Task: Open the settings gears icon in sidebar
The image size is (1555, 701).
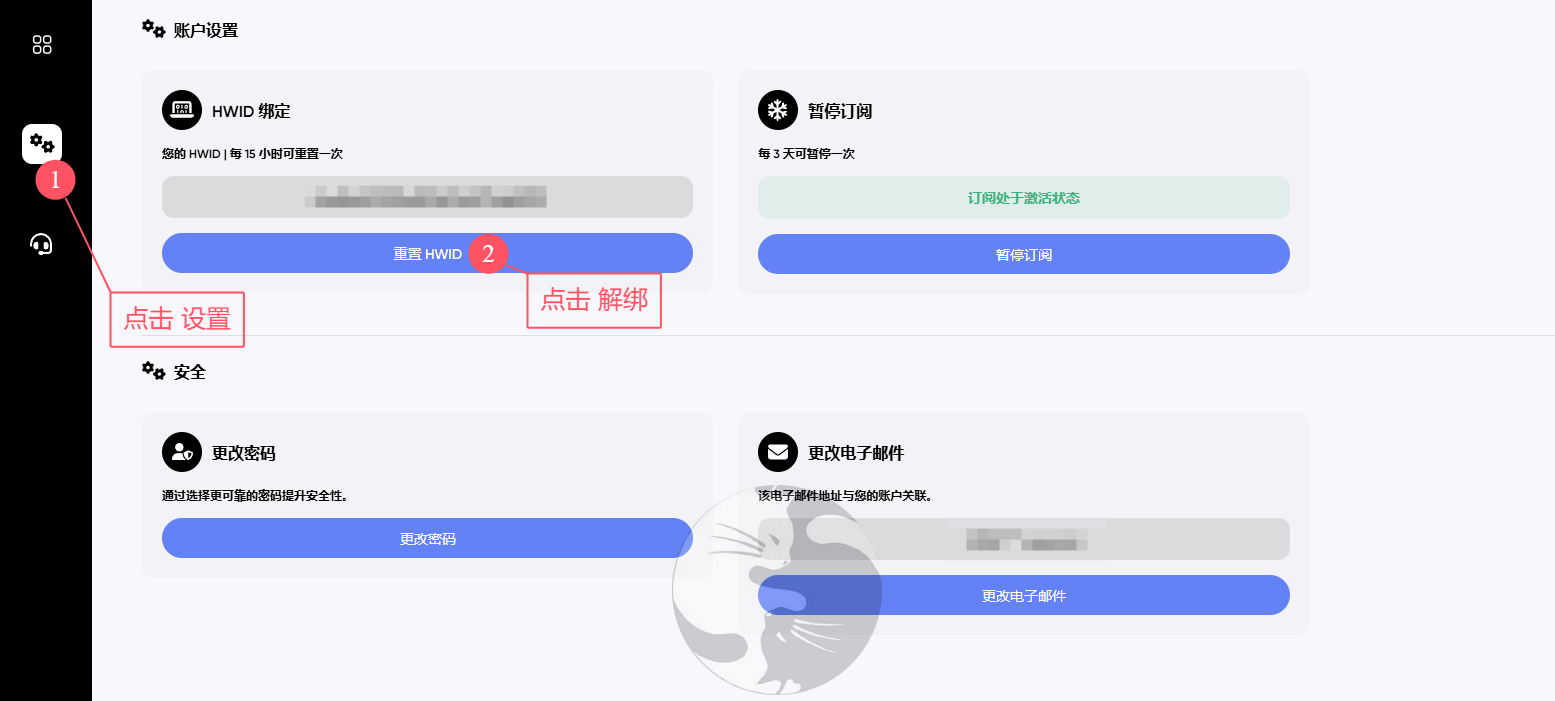Action: (x=42, y=143)
